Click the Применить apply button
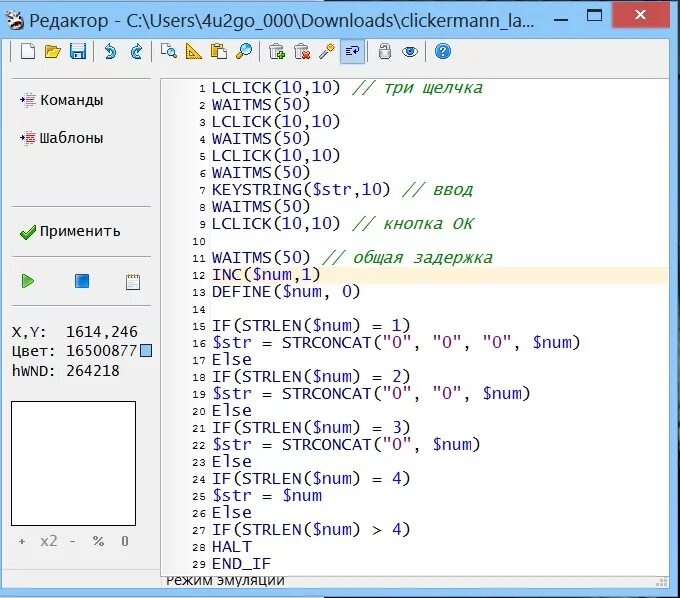This screenshot has height=598, width=680. (70, 232)
